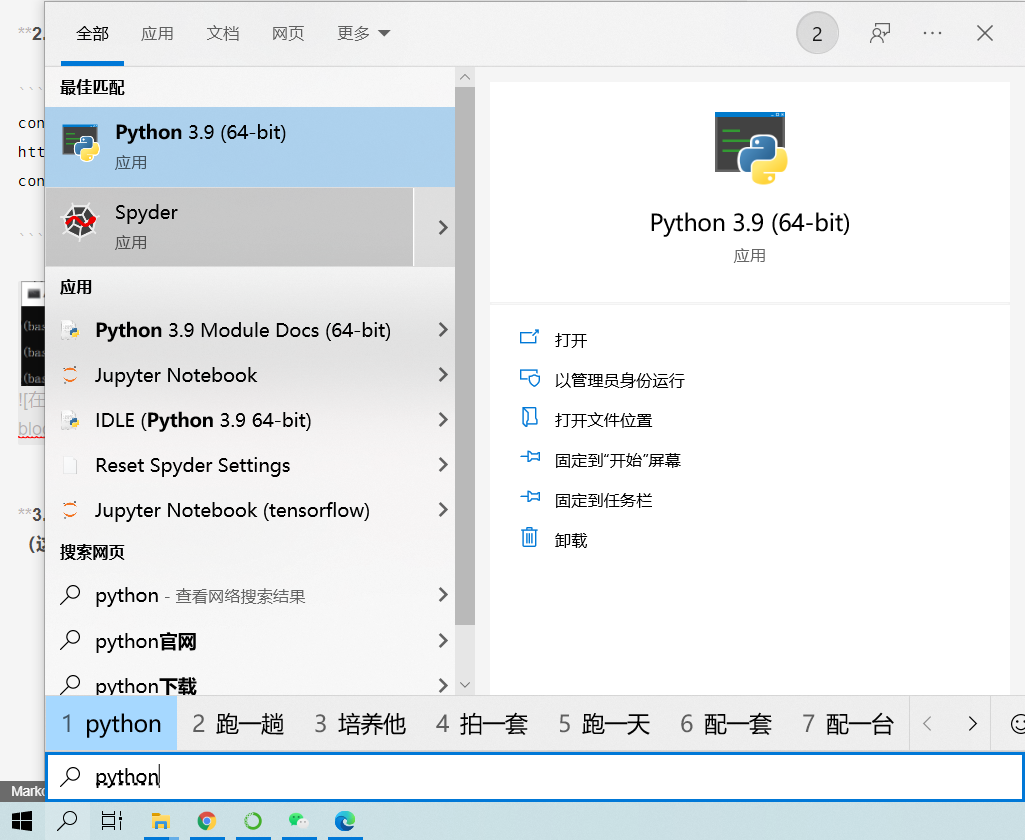Open Python 3.9 (64-bit) best match result
Screen dimensions: 1025x840
pyautogui.click(x=250, y=147)
